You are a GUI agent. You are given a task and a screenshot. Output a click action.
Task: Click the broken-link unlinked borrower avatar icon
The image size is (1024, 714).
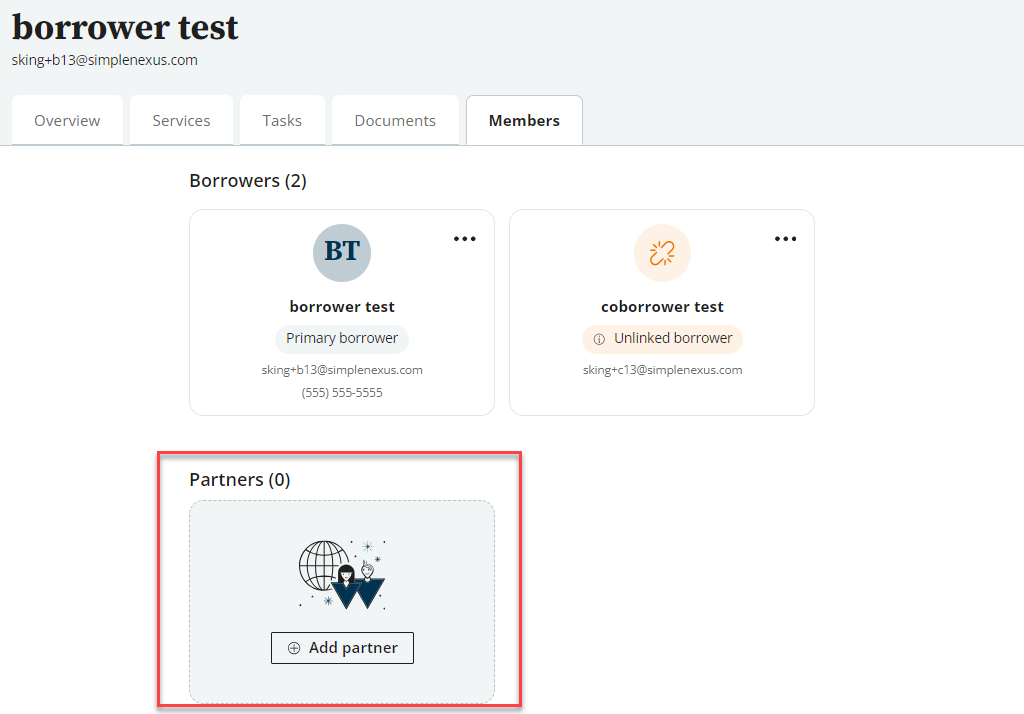(662, 252)
